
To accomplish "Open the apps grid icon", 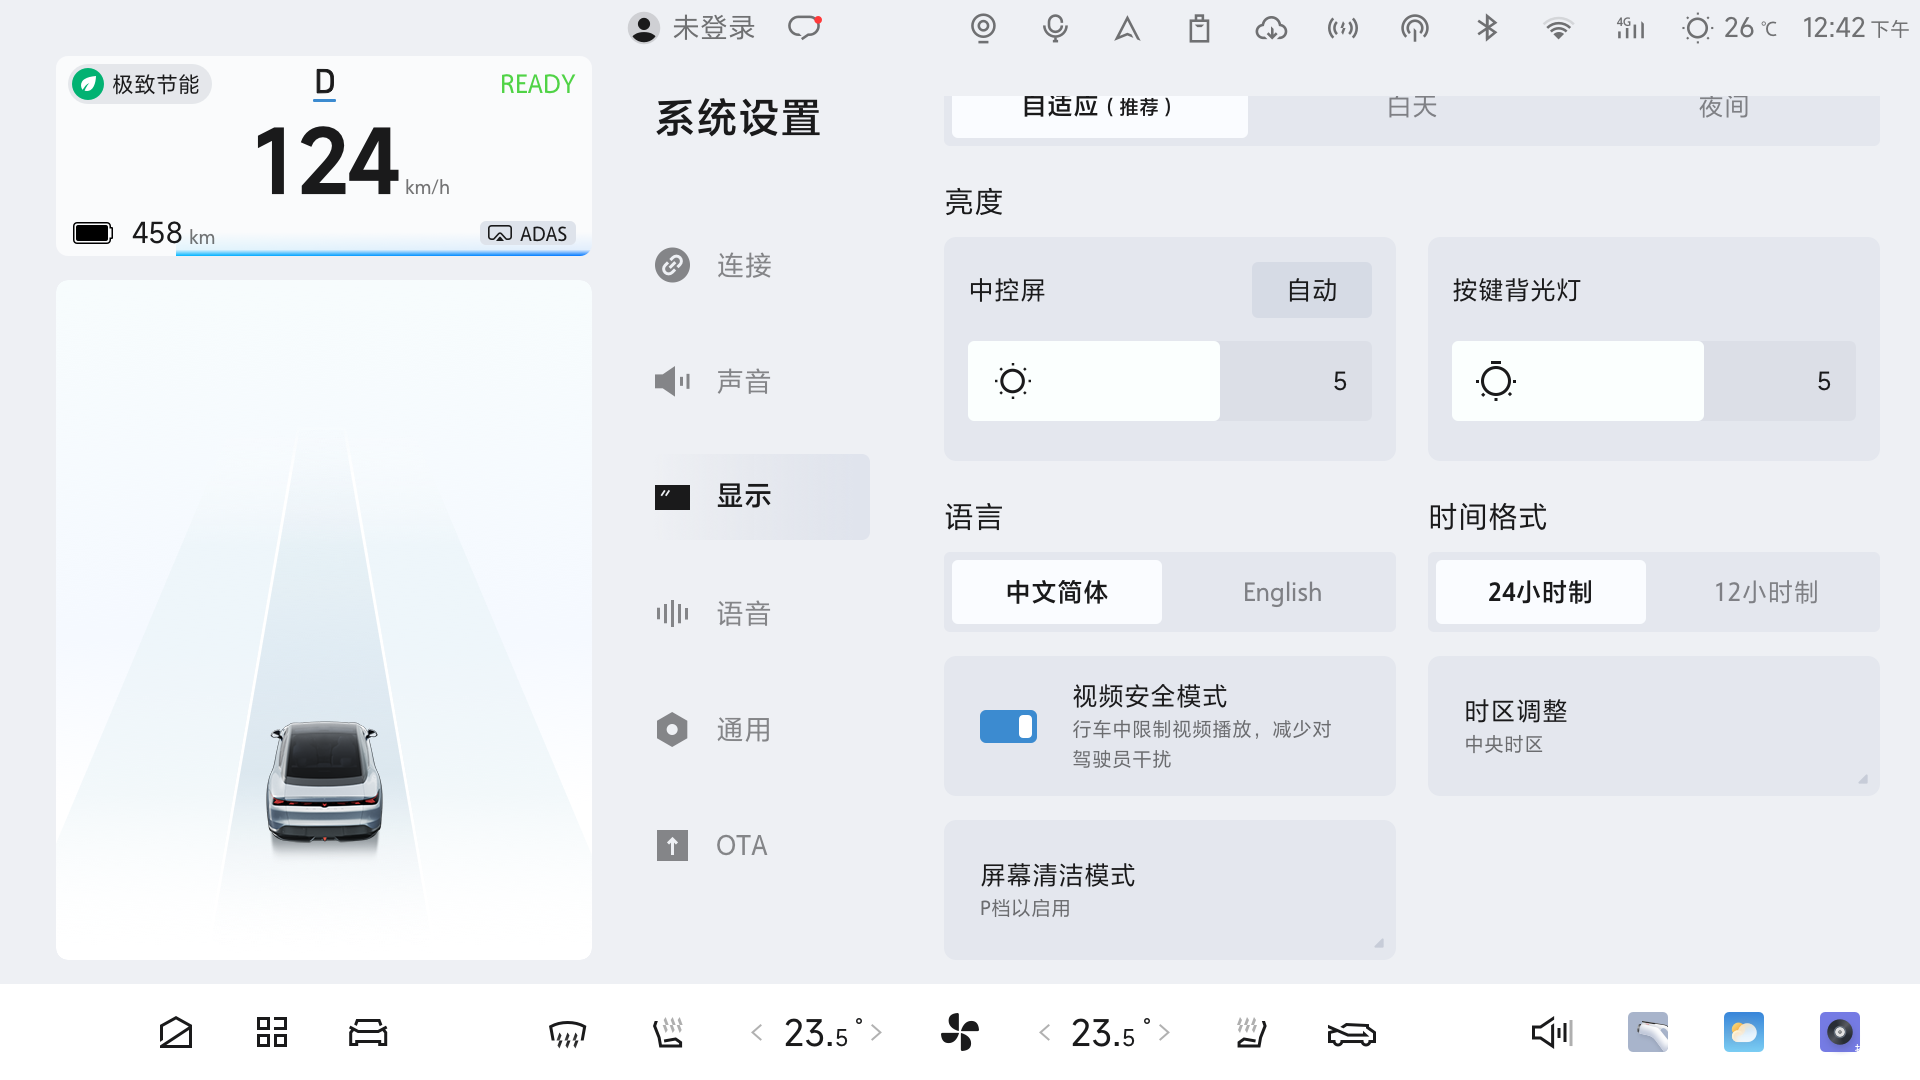I will click(x=271, y=1032).
